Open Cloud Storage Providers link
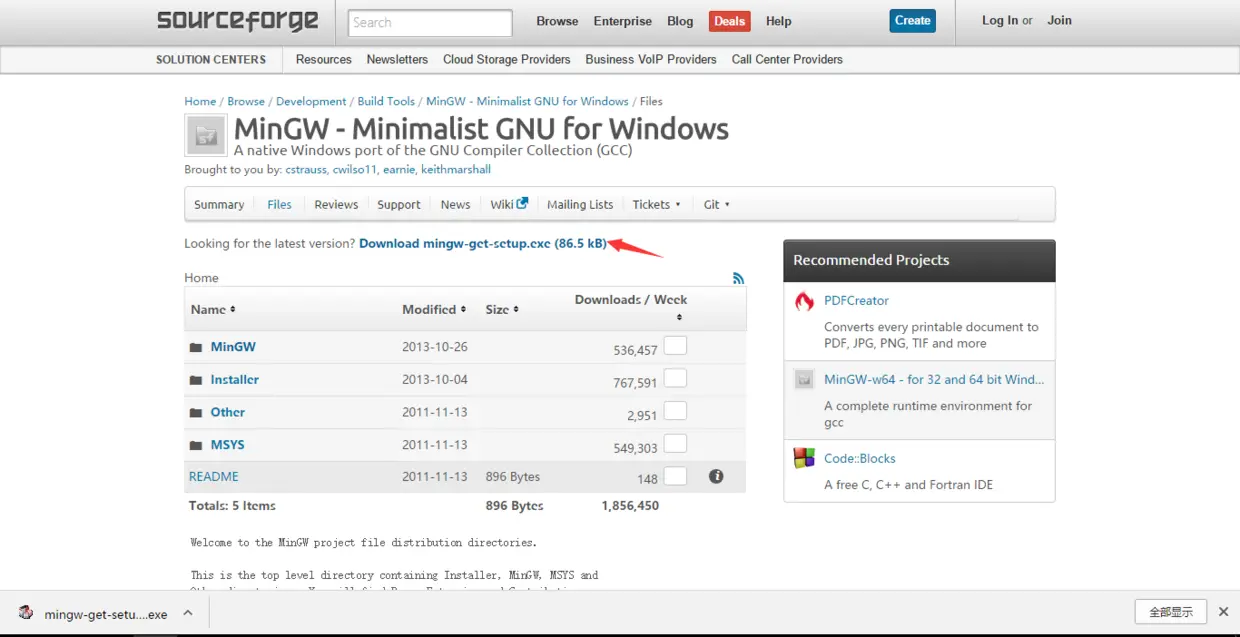This screenshot has height=637, width=1240. [507, 59]
